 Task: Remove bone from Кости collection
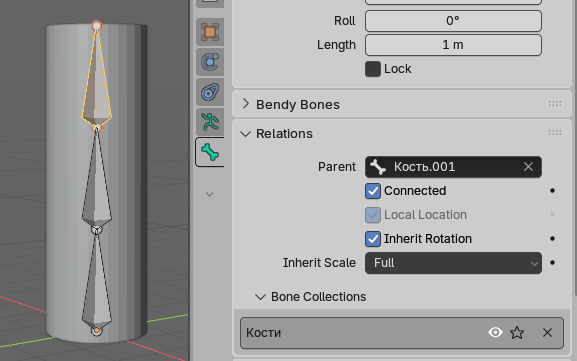click(x=547, y=333)
